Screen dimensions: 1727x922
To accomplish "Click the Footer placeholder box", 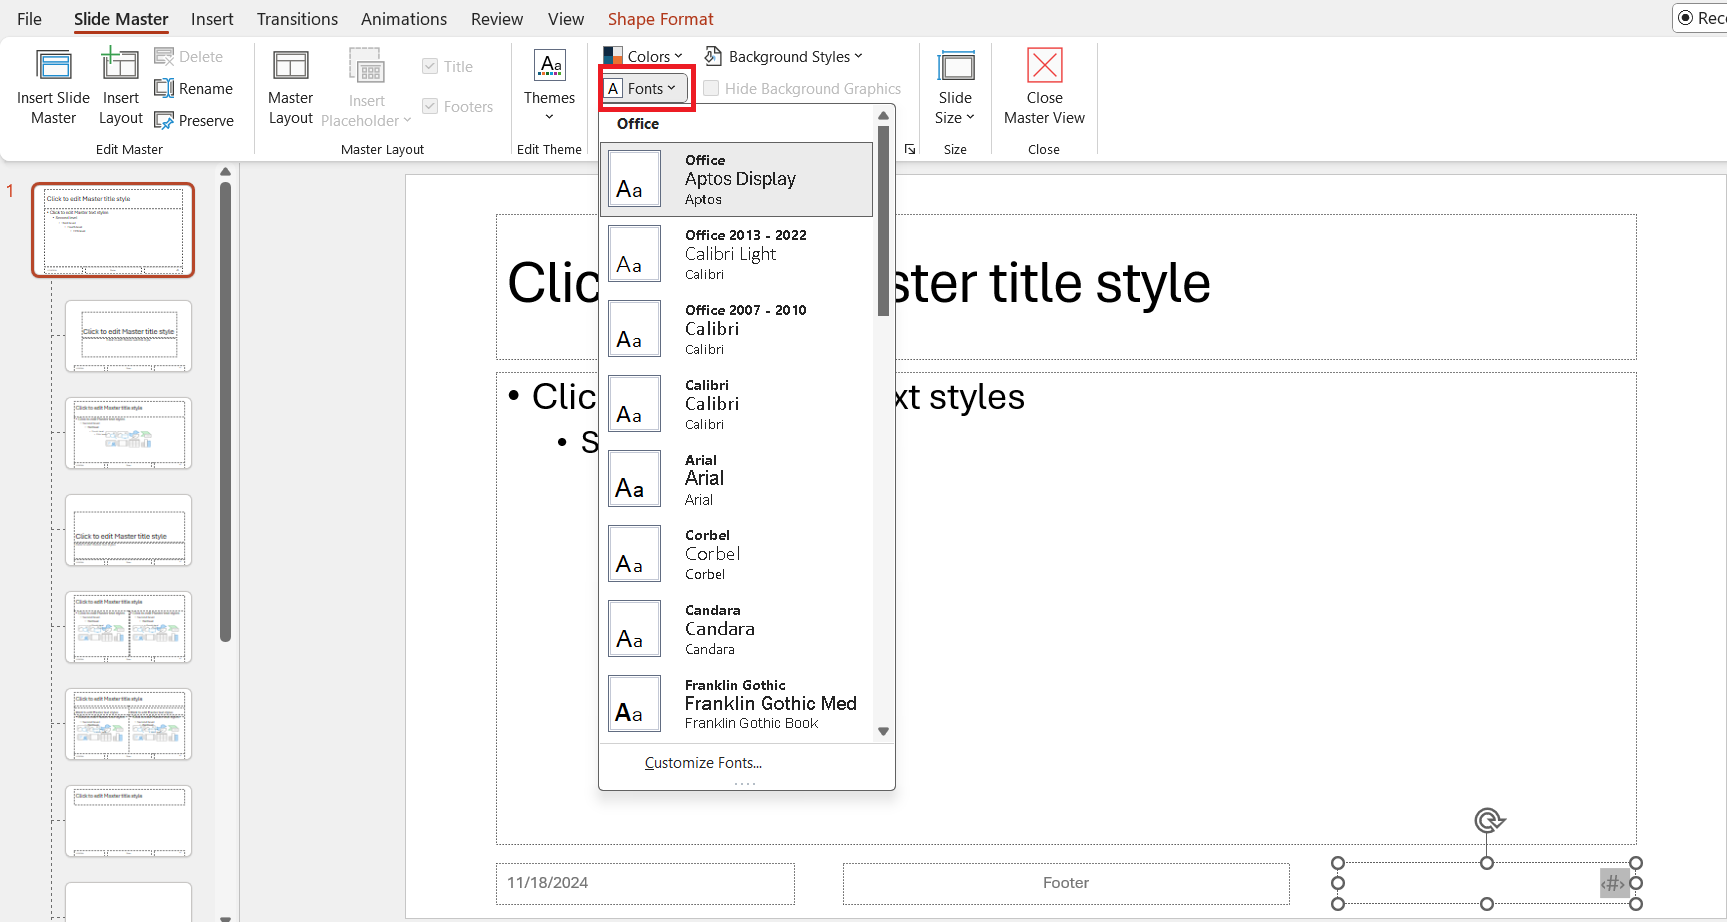I will point(1066,883).
